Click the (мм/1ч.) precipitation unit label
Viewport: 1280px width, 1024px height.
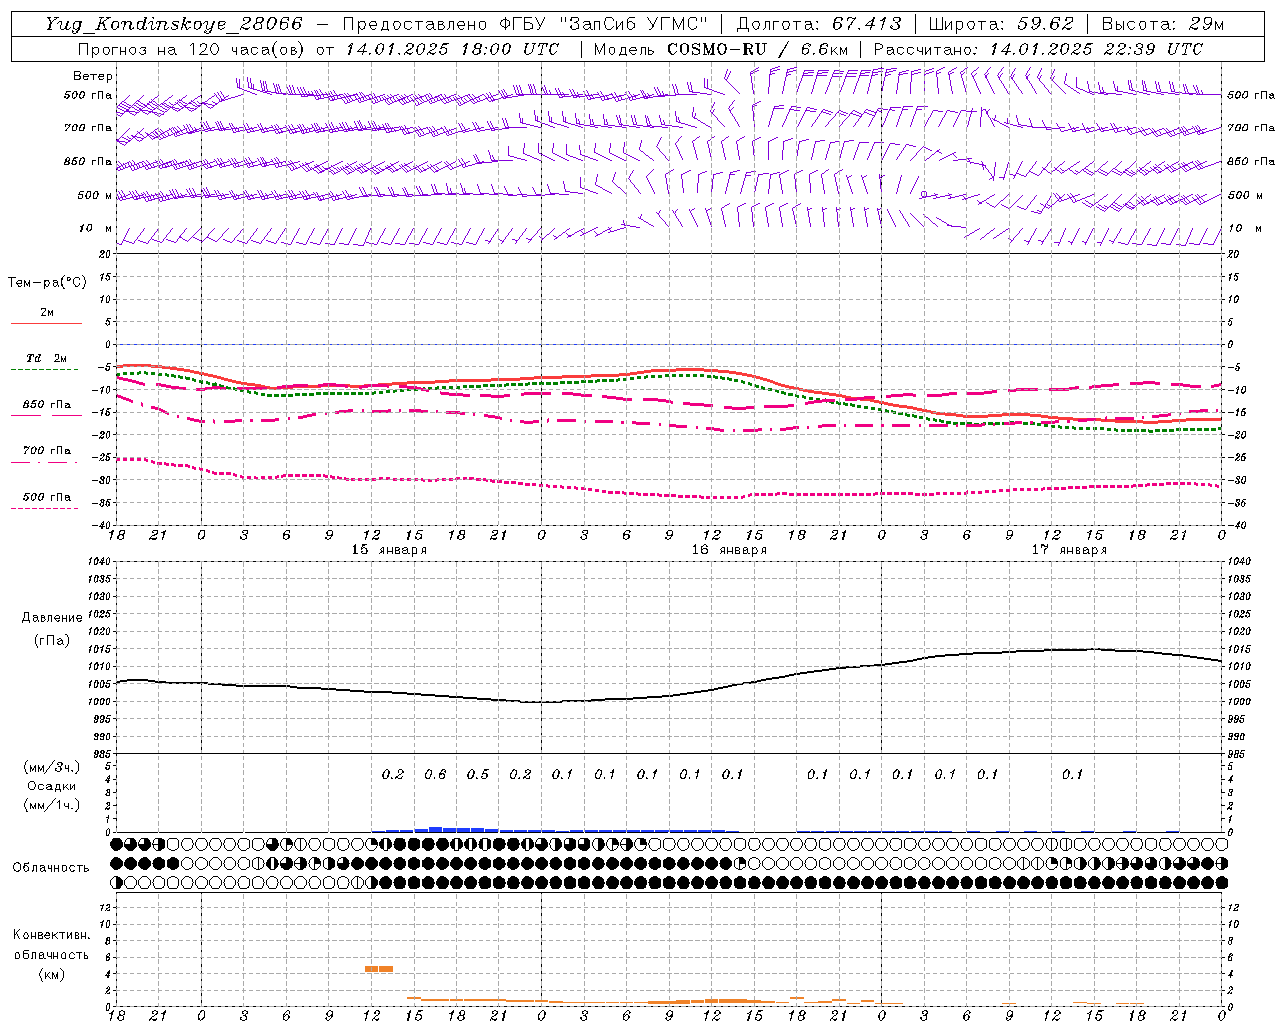[x=51, y=805]
